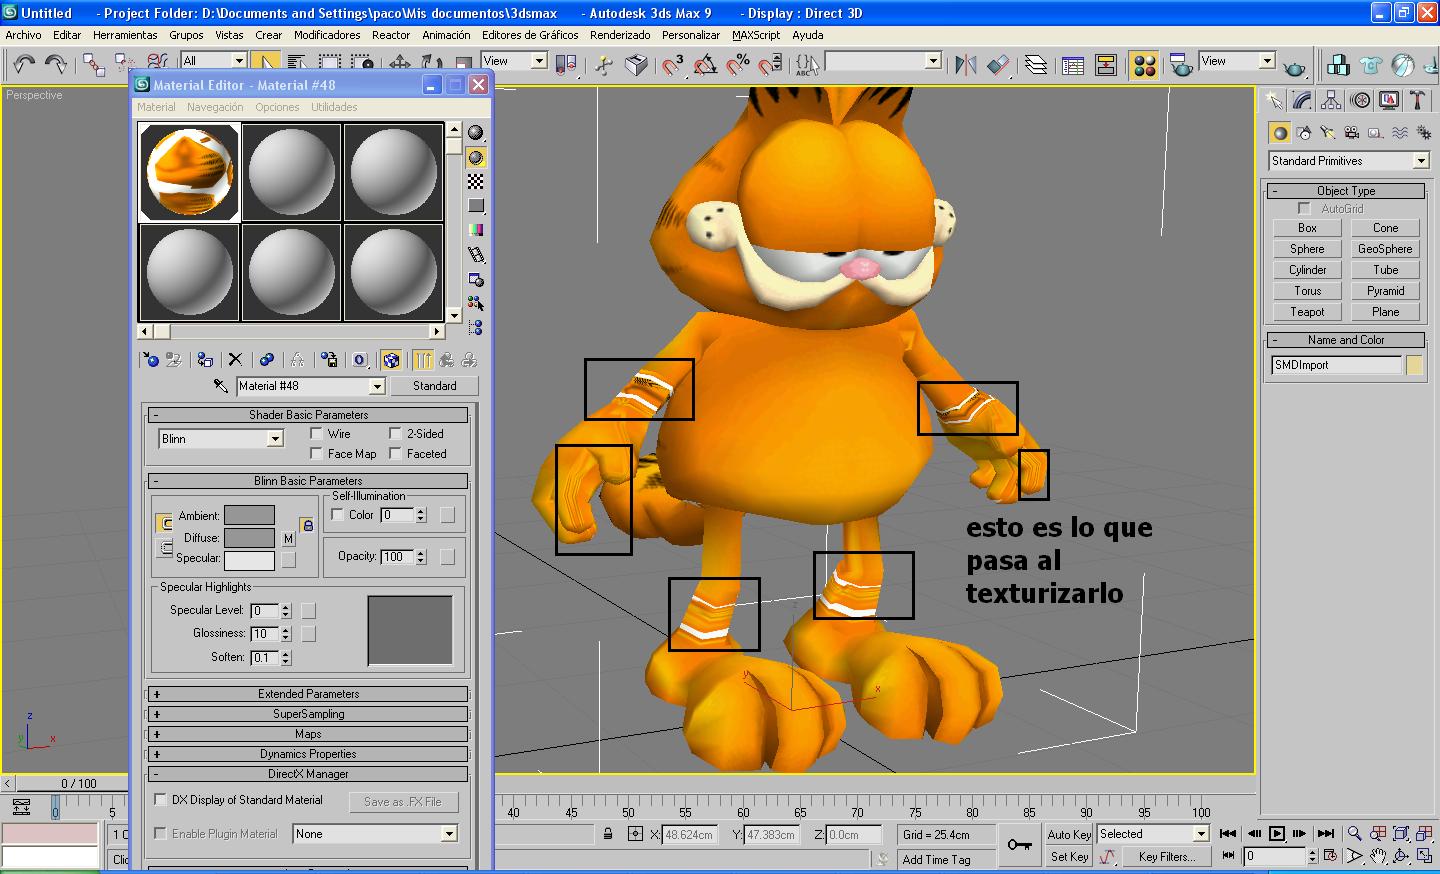
Task: Open the Key Filters dialog
Action: [x=1165, y=857]
